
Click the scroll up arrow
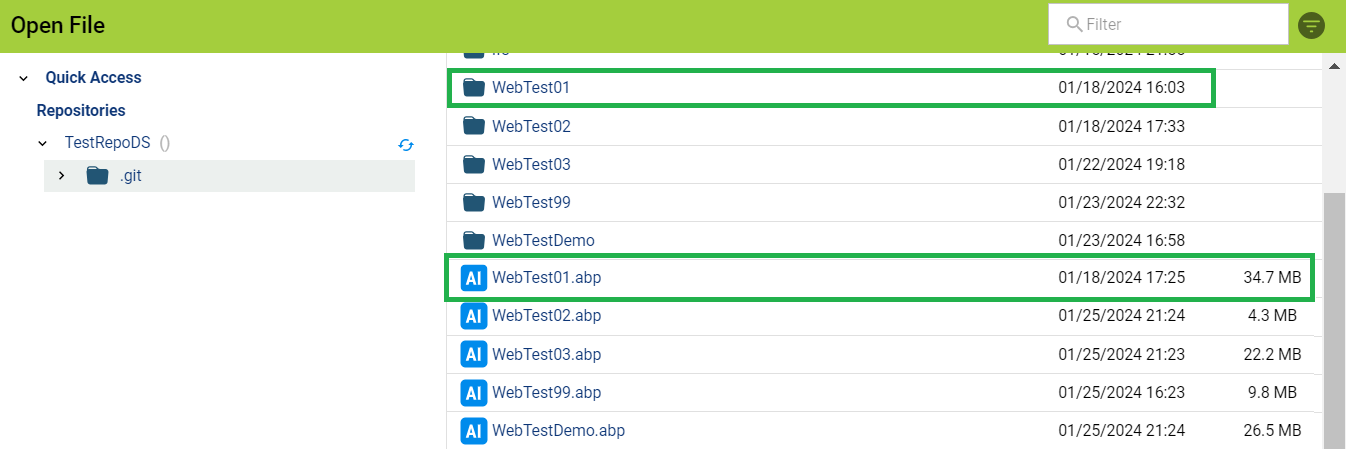pyautogui.click(x=1334, y=66)
